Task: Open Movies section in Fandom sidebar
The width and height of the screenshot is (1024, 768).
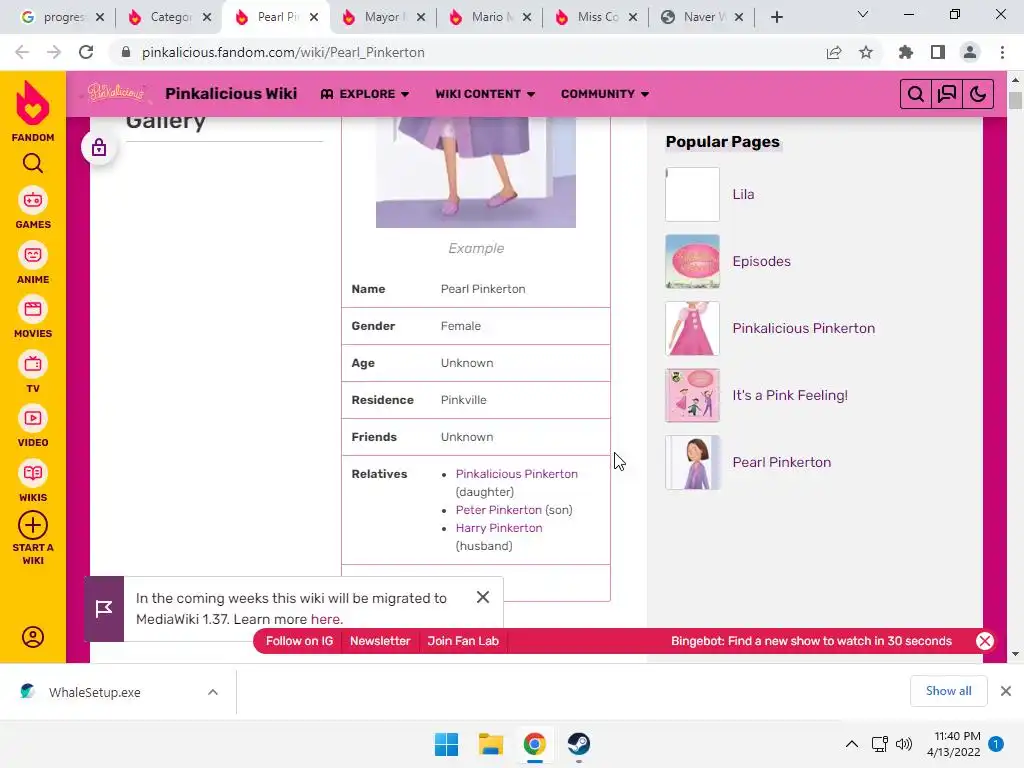Action: pyautogui.click(x=33, y=318)
